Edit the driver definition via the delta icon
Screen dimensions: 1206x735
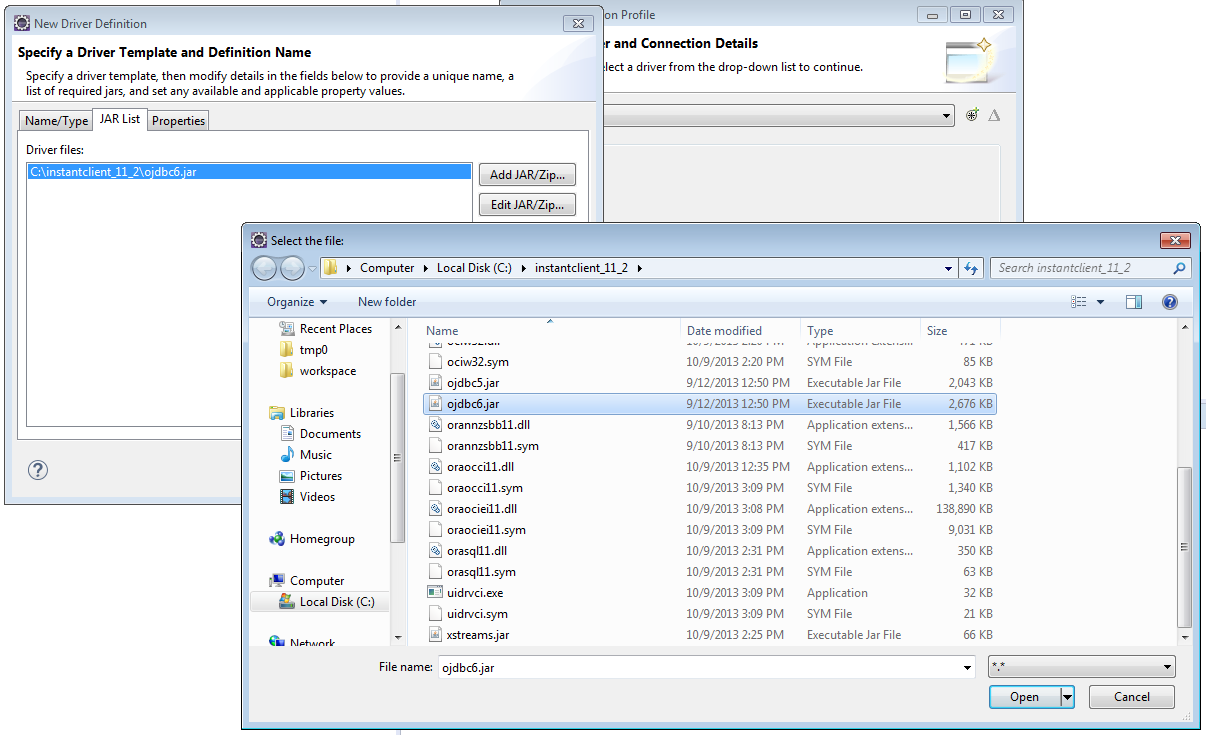[x=995, y=115]
